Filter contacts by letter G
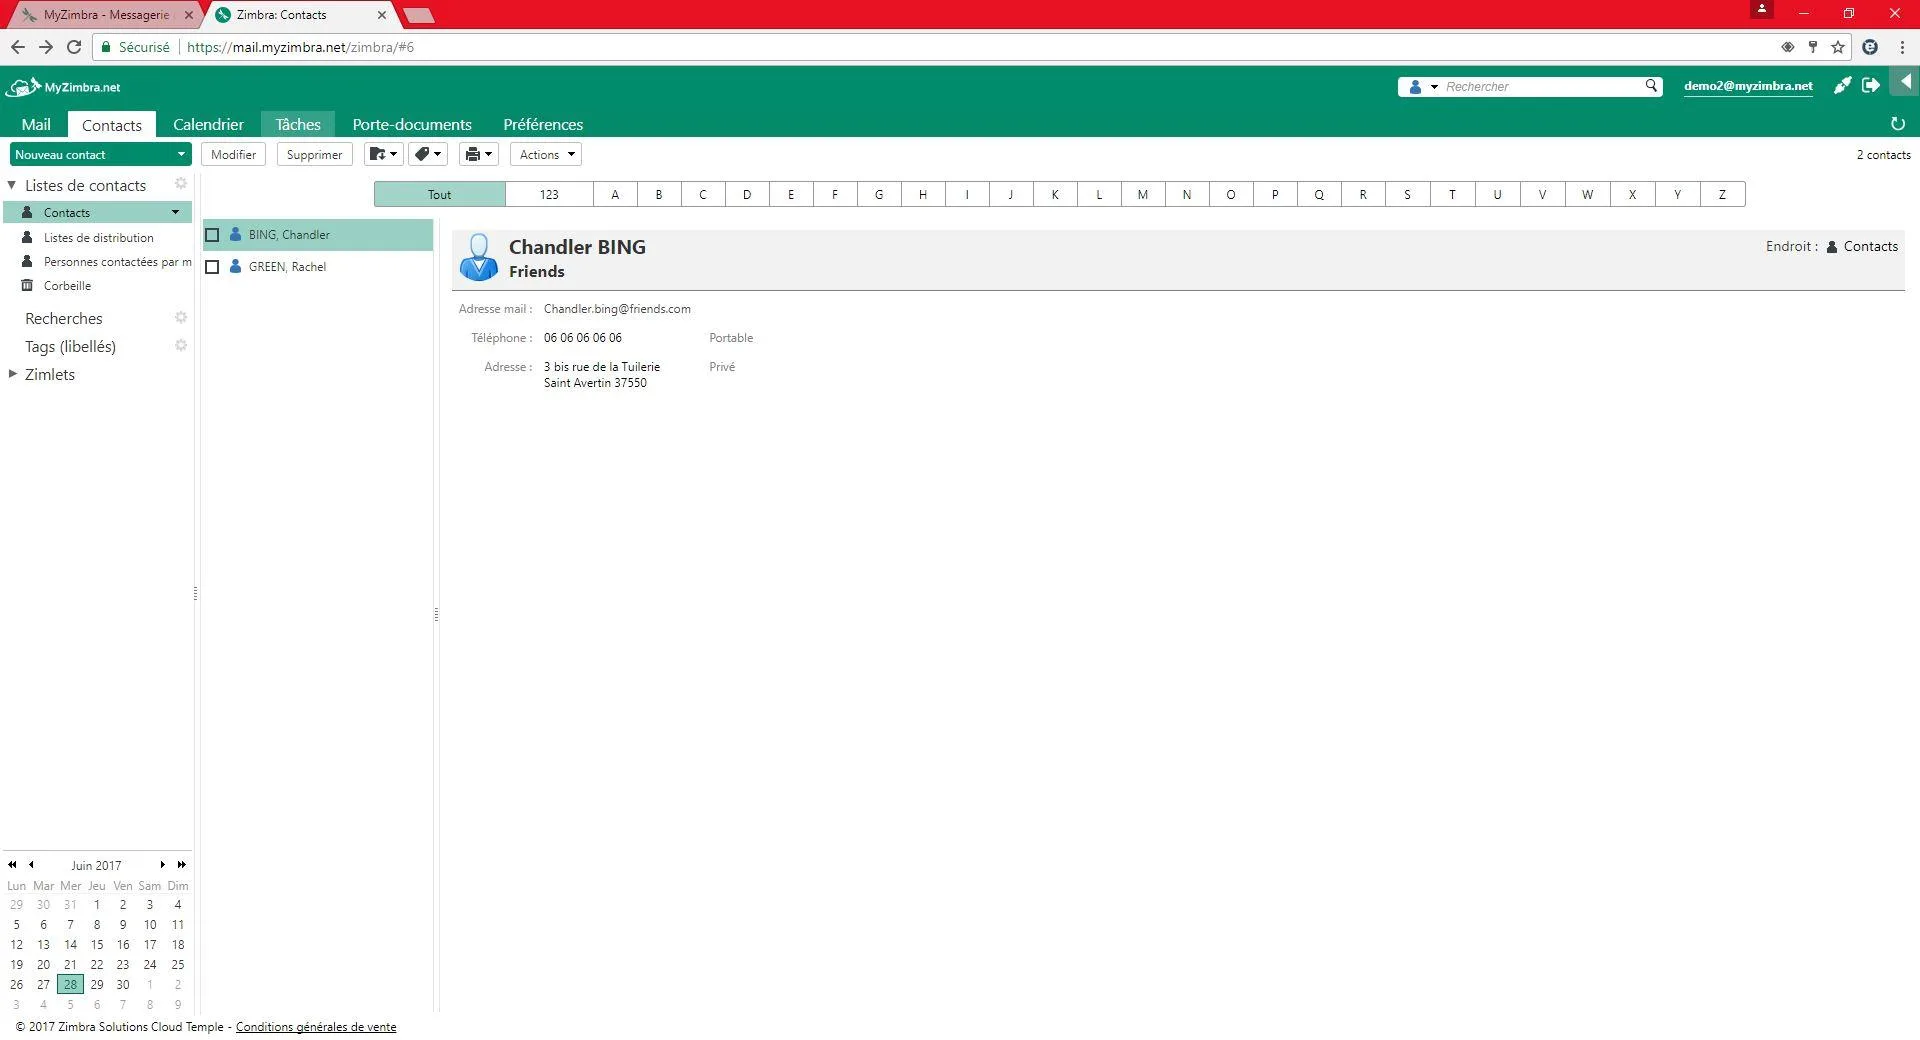1920x1040 pixels. coord(879,194)
